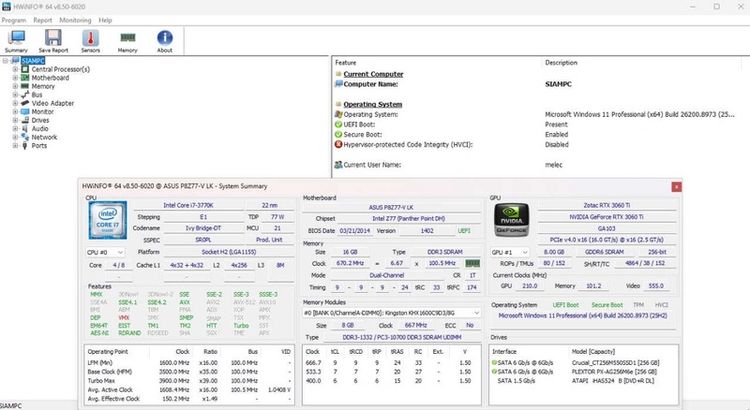Click the NVIDIA GeForce logo
The height and width of the screenshot is (410, 750).
coord(512,220)
